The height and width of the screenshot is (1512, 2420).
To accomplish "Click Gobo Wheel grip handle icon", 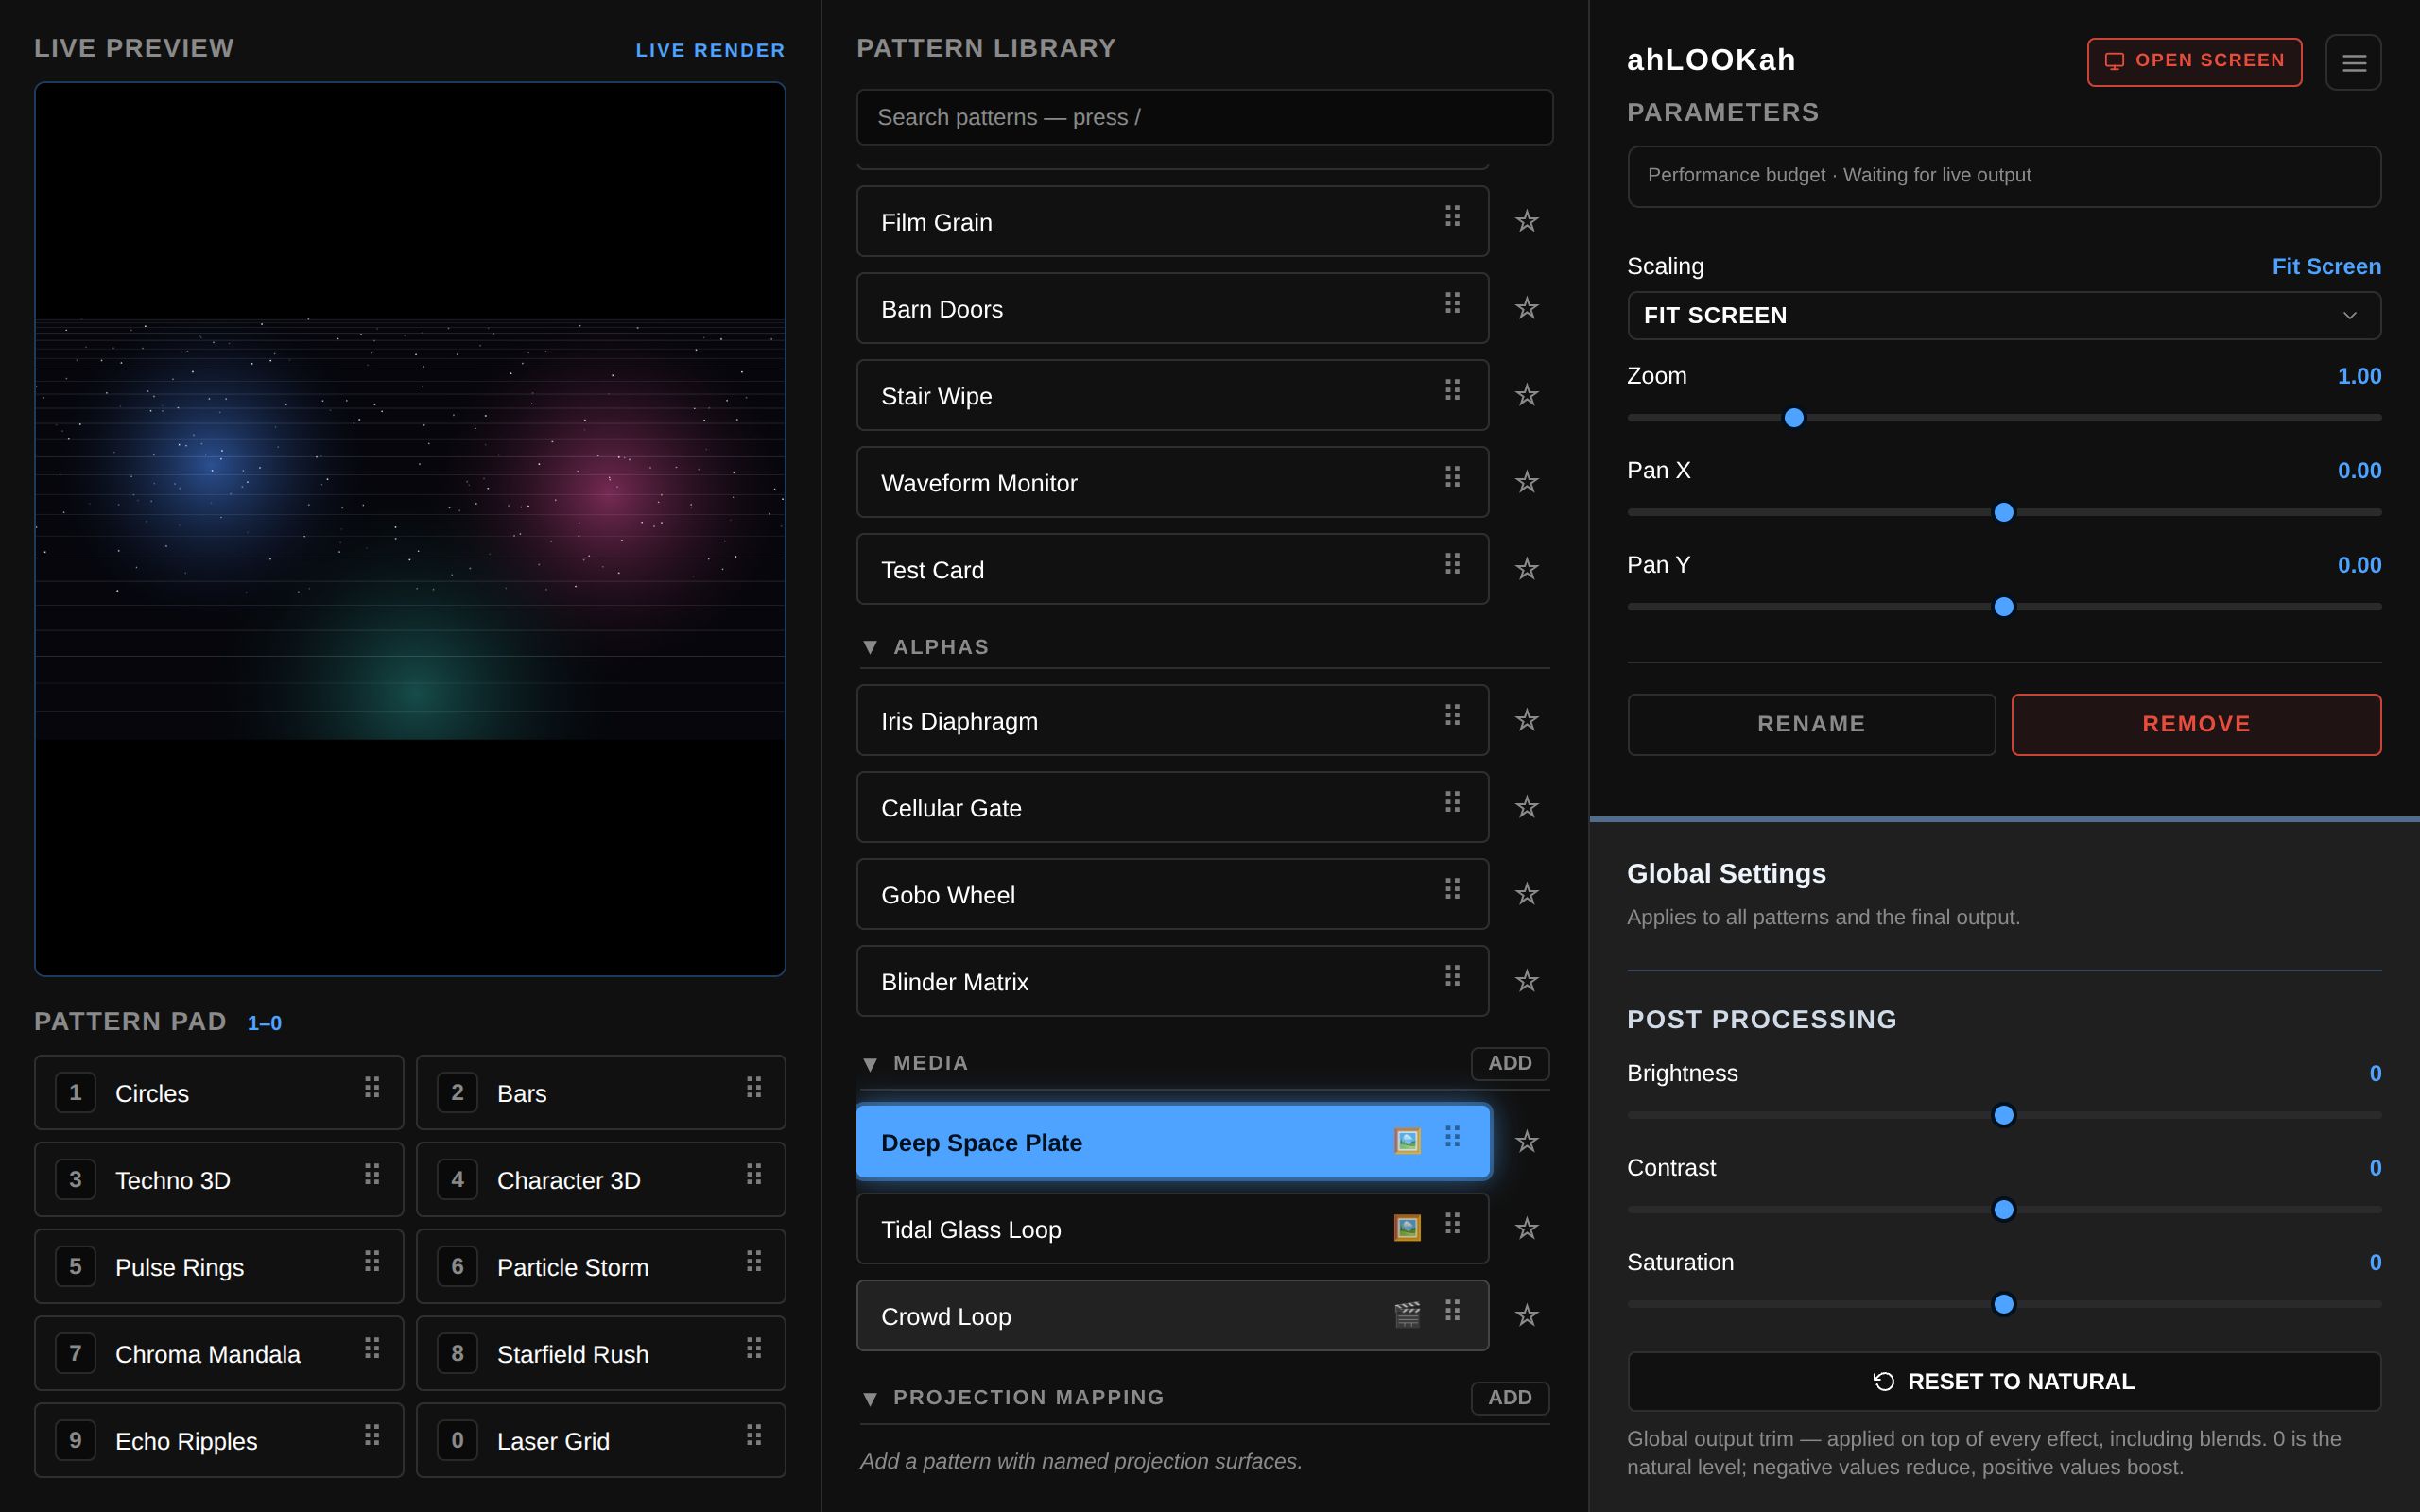I will click(1452, 889).
